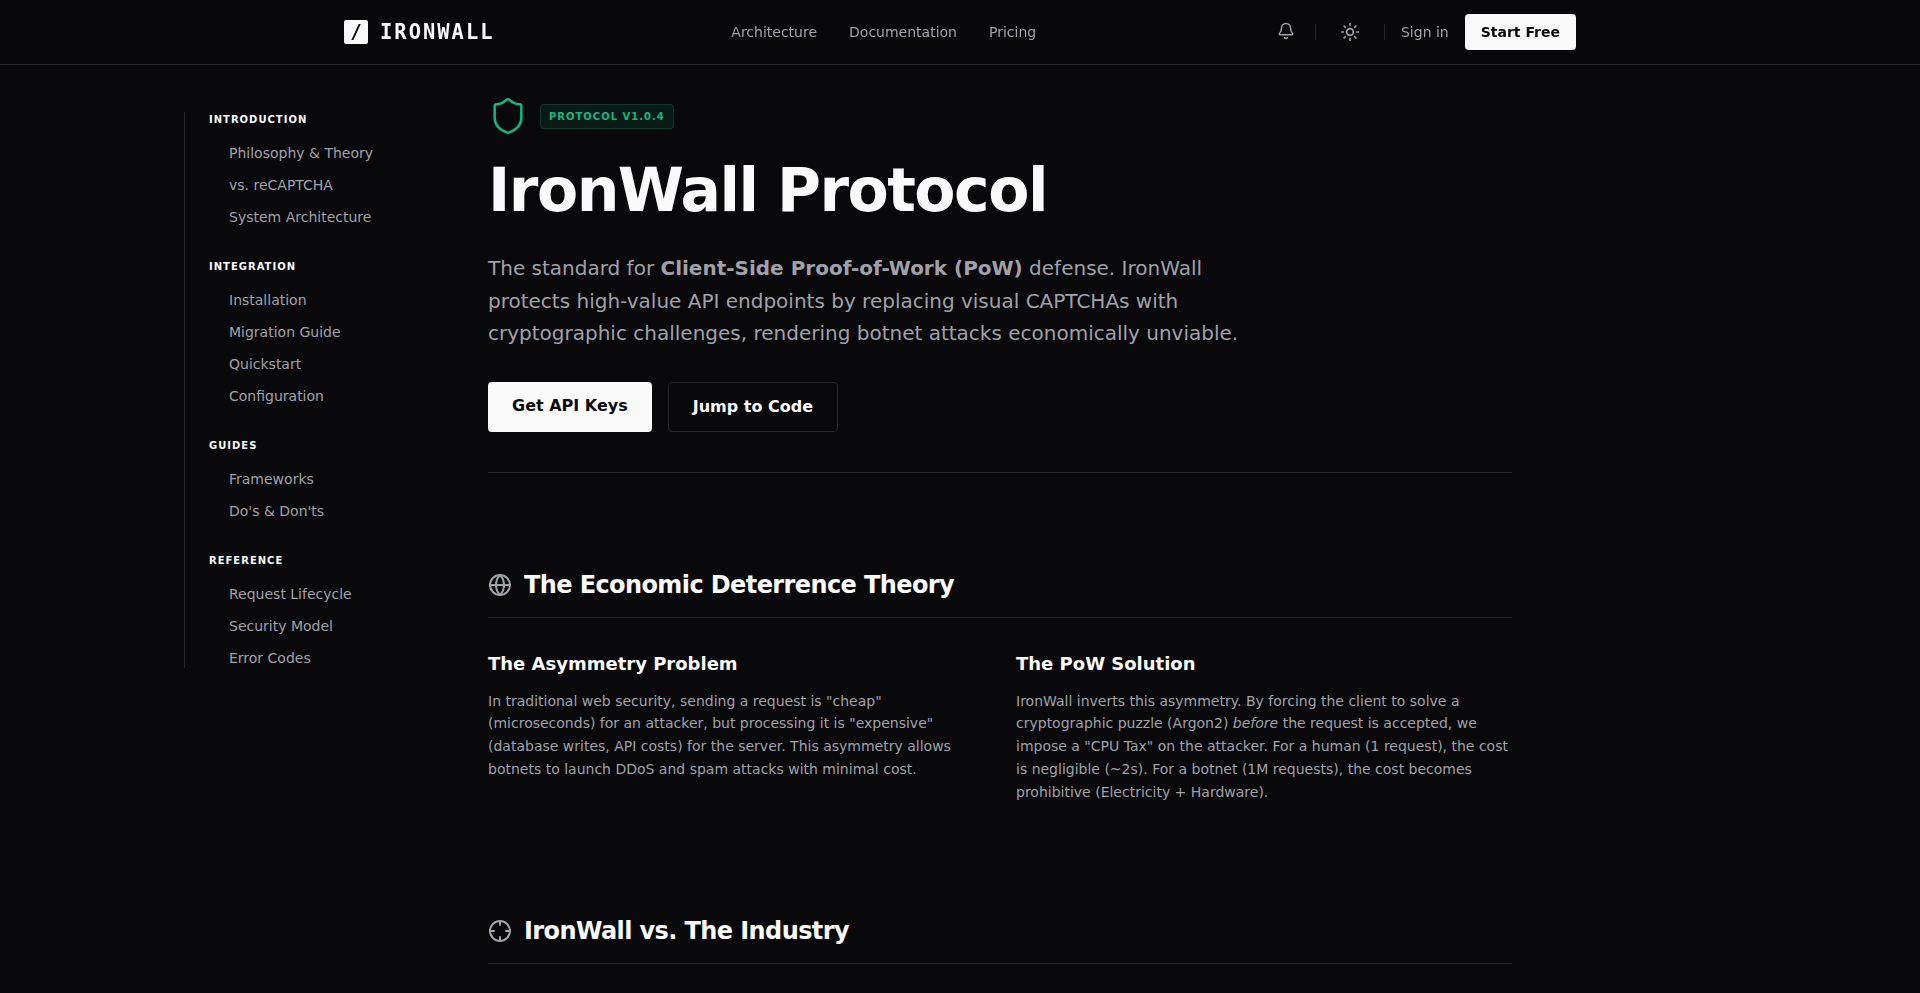Toggle light theme with the sun icon
This screenshot has height=993, width=1920.
tap(1349, 31)
